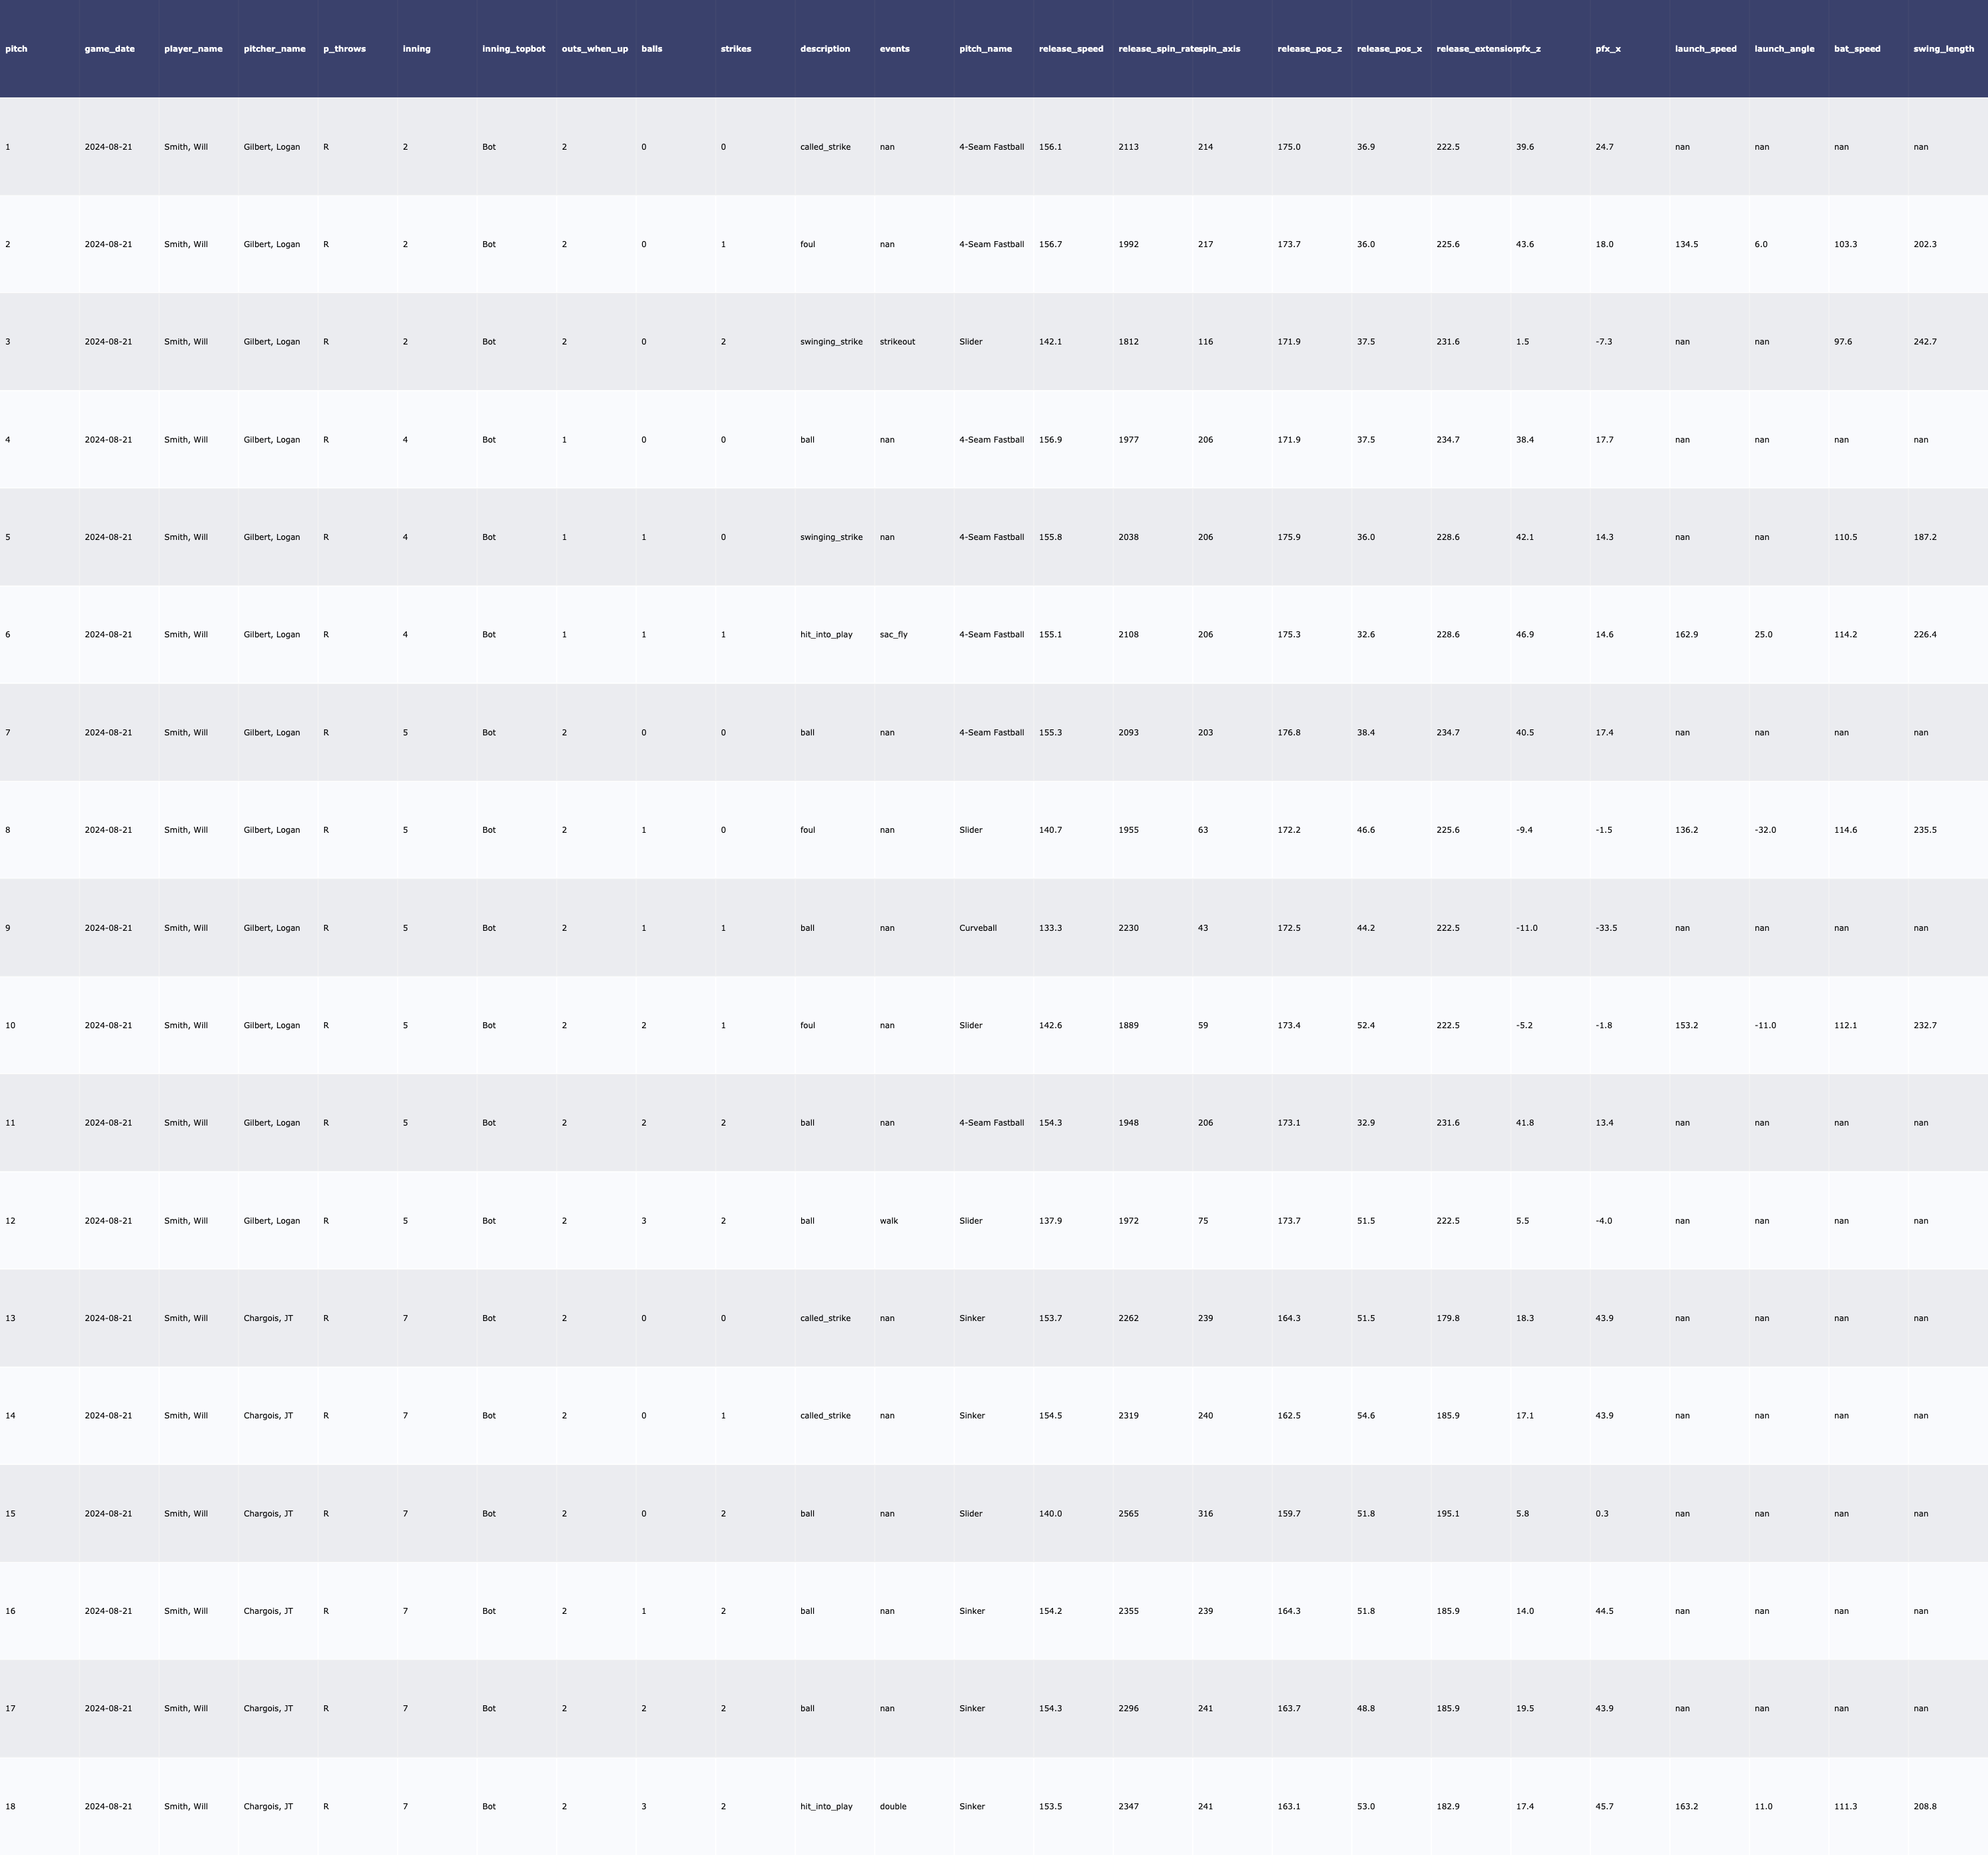
Task: Click the release_speed column header
Action: pyautogui.click(x=1071, y=49)
